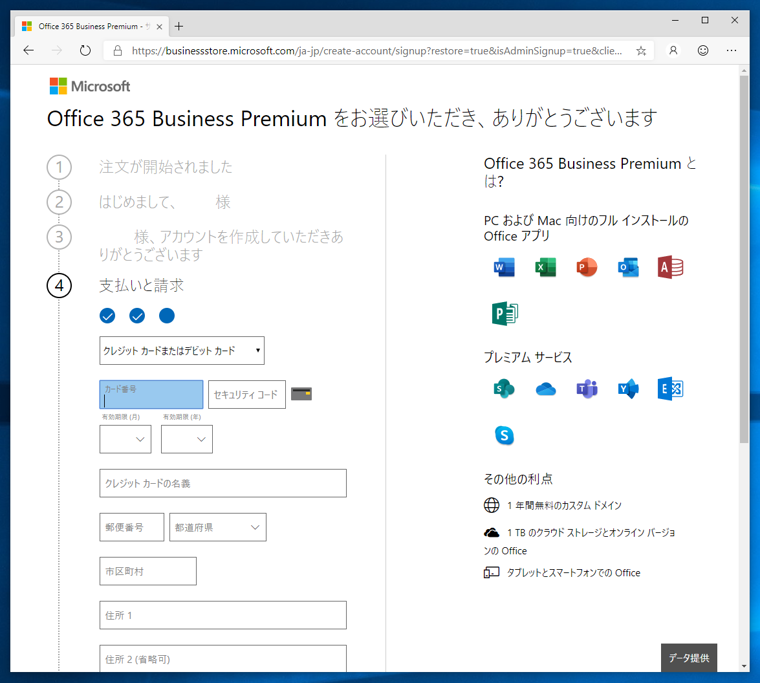
Task: View site info via padlock icon
Action: [118, 51]
